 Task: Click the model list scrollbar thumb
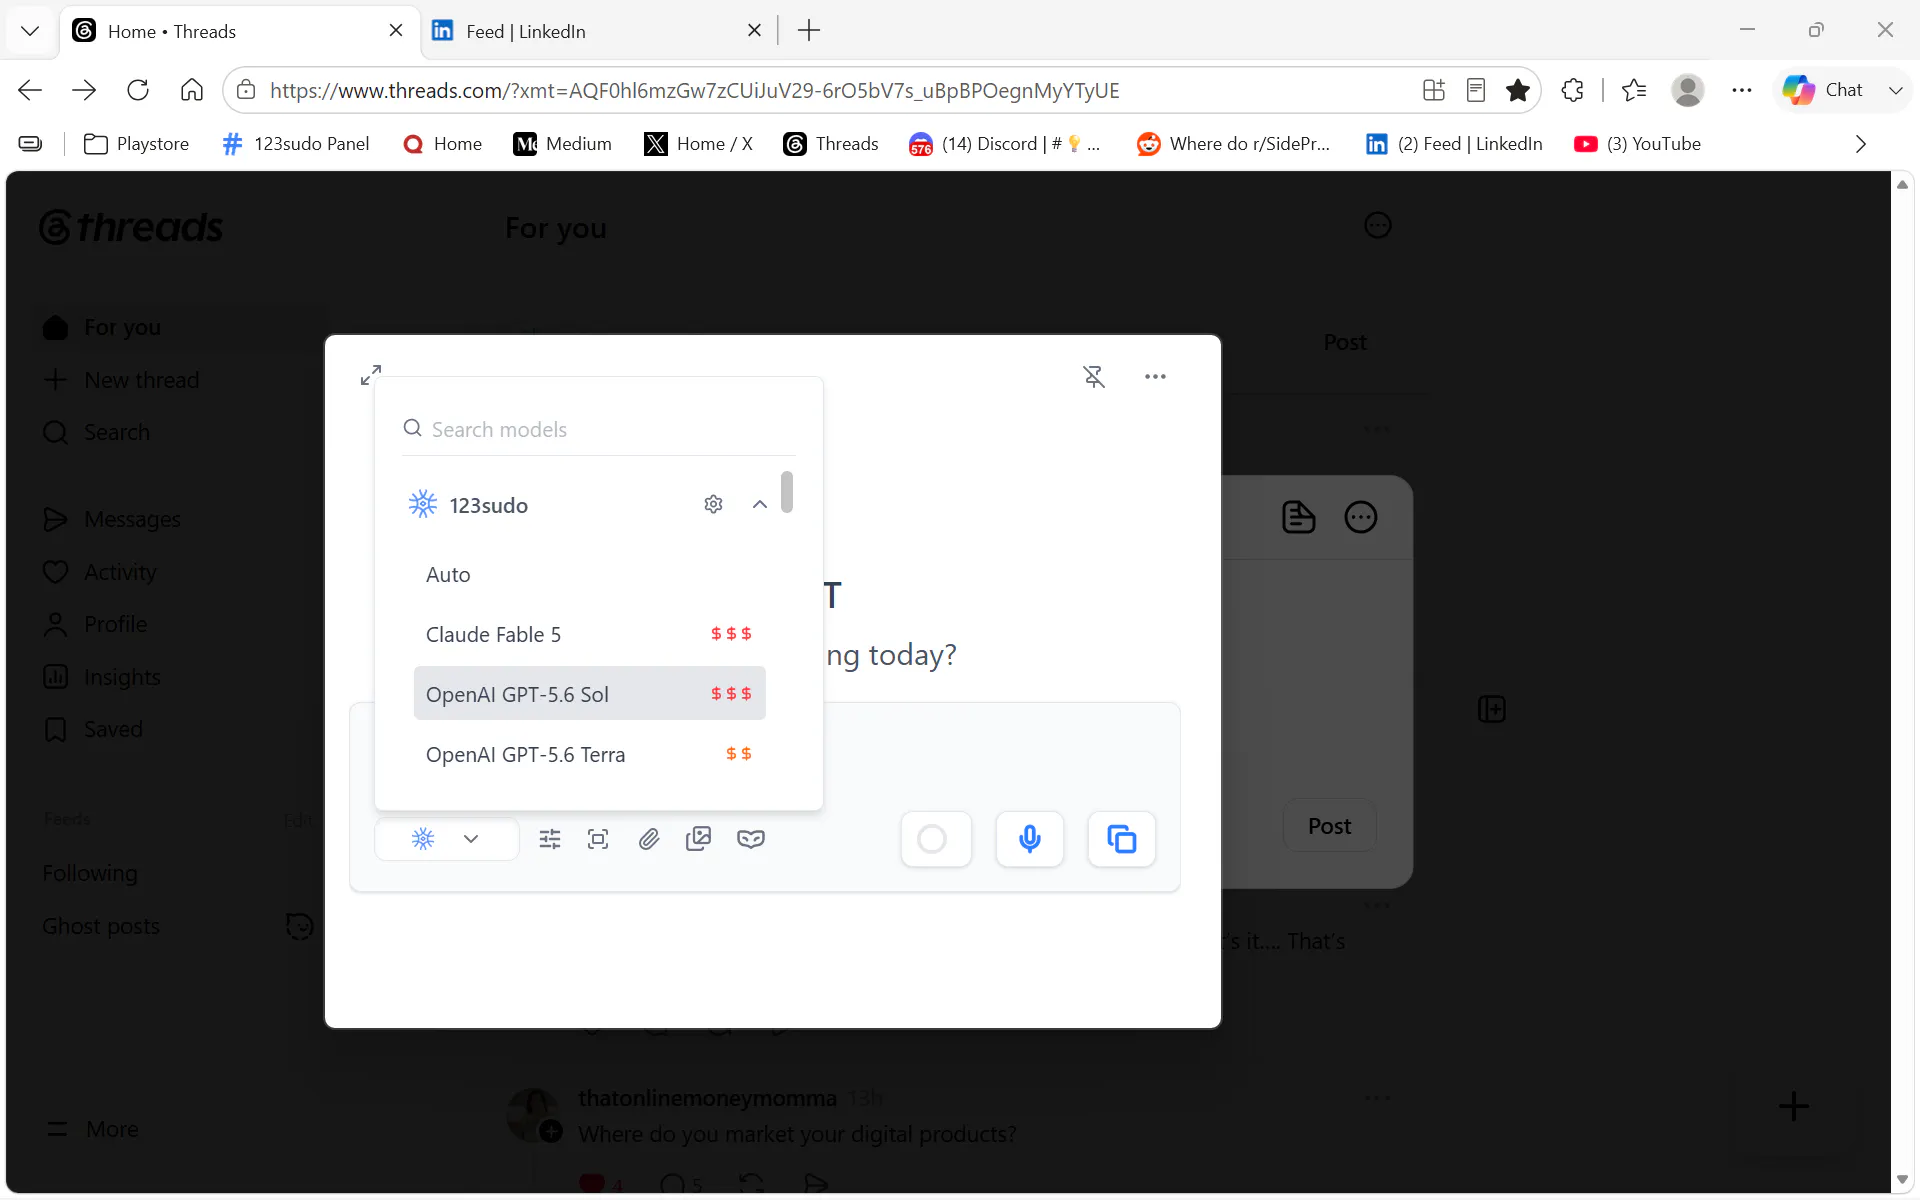(787, 492)
